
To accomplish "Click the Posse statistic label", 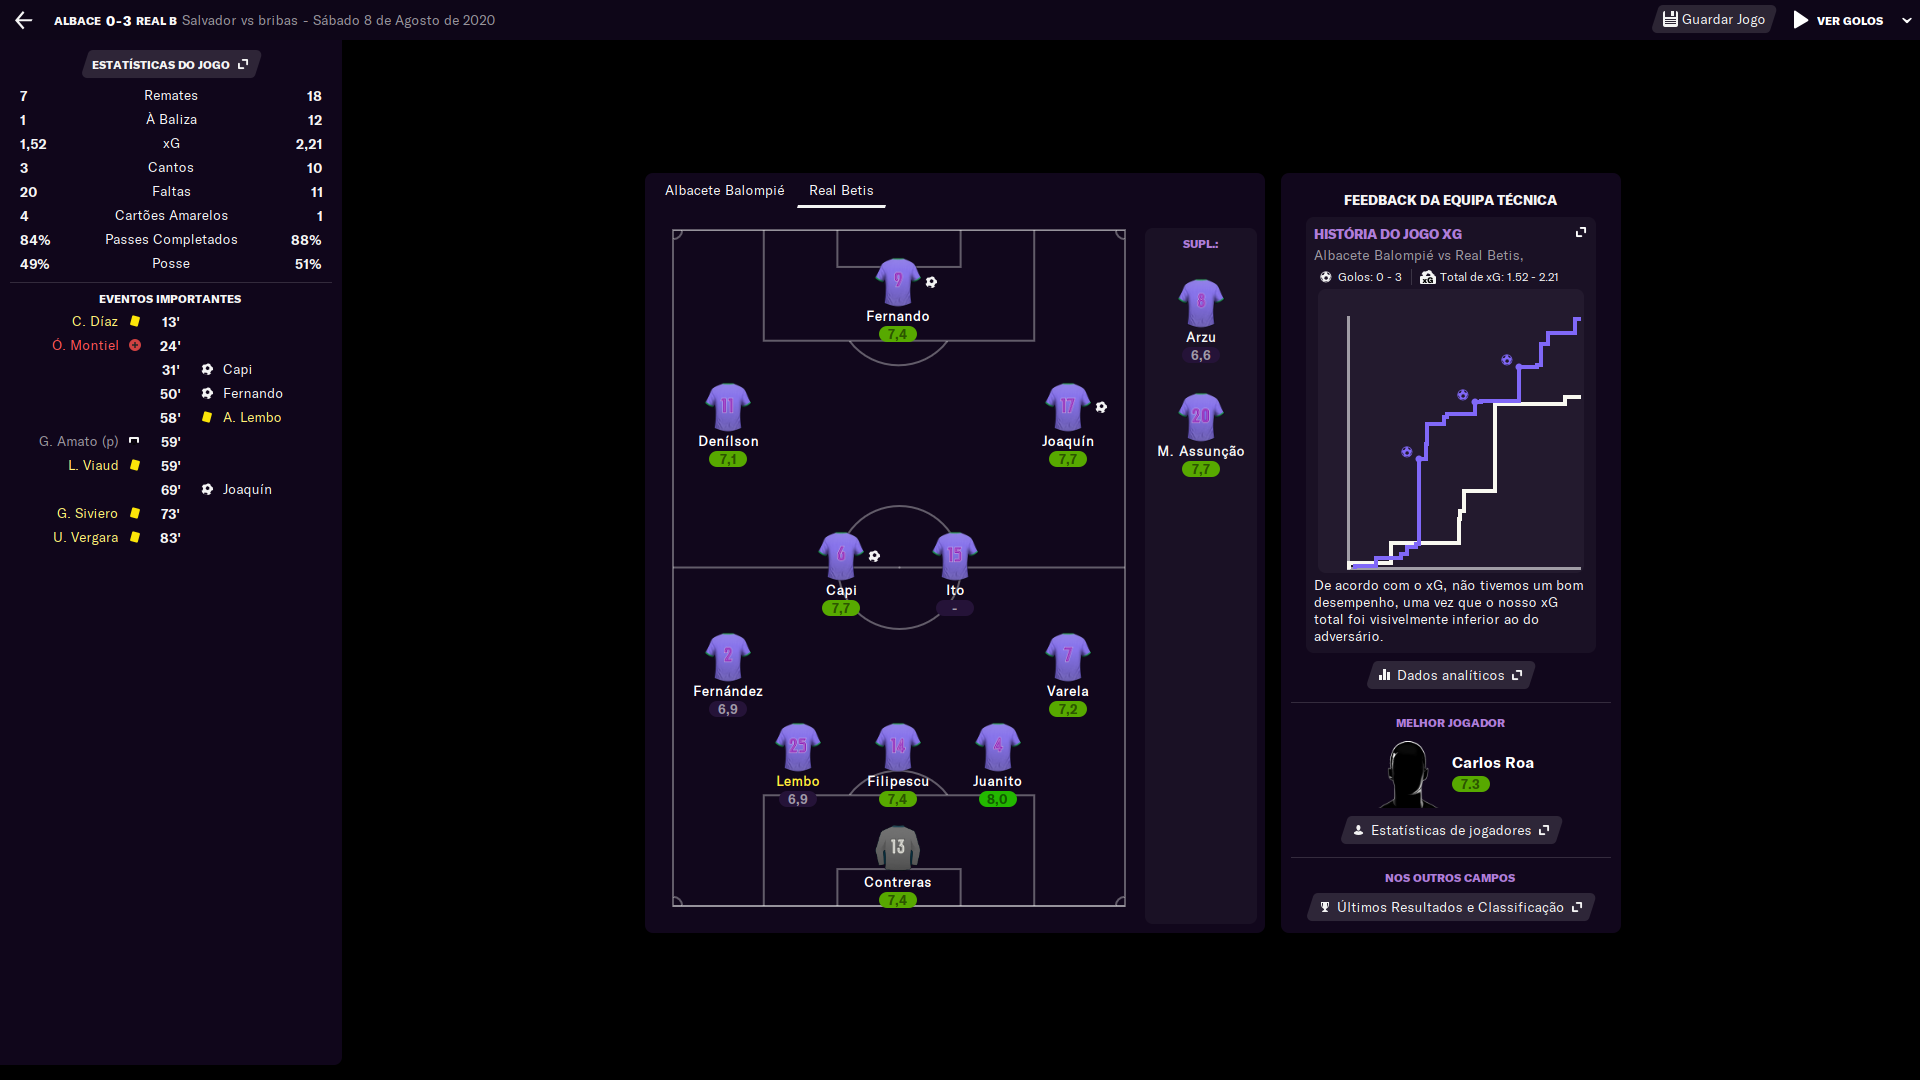I will (x=171, y=264).
